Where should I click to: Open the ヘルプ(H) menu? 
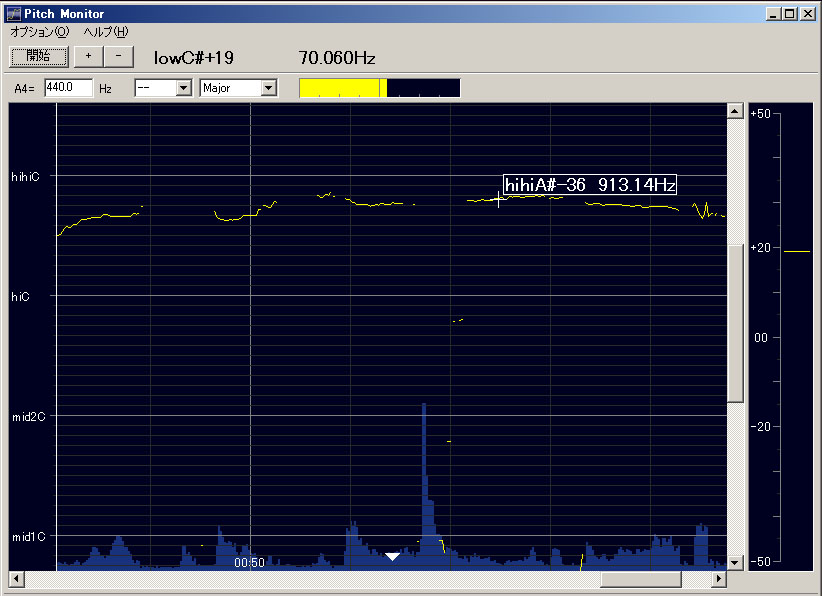tap(106, 32)
